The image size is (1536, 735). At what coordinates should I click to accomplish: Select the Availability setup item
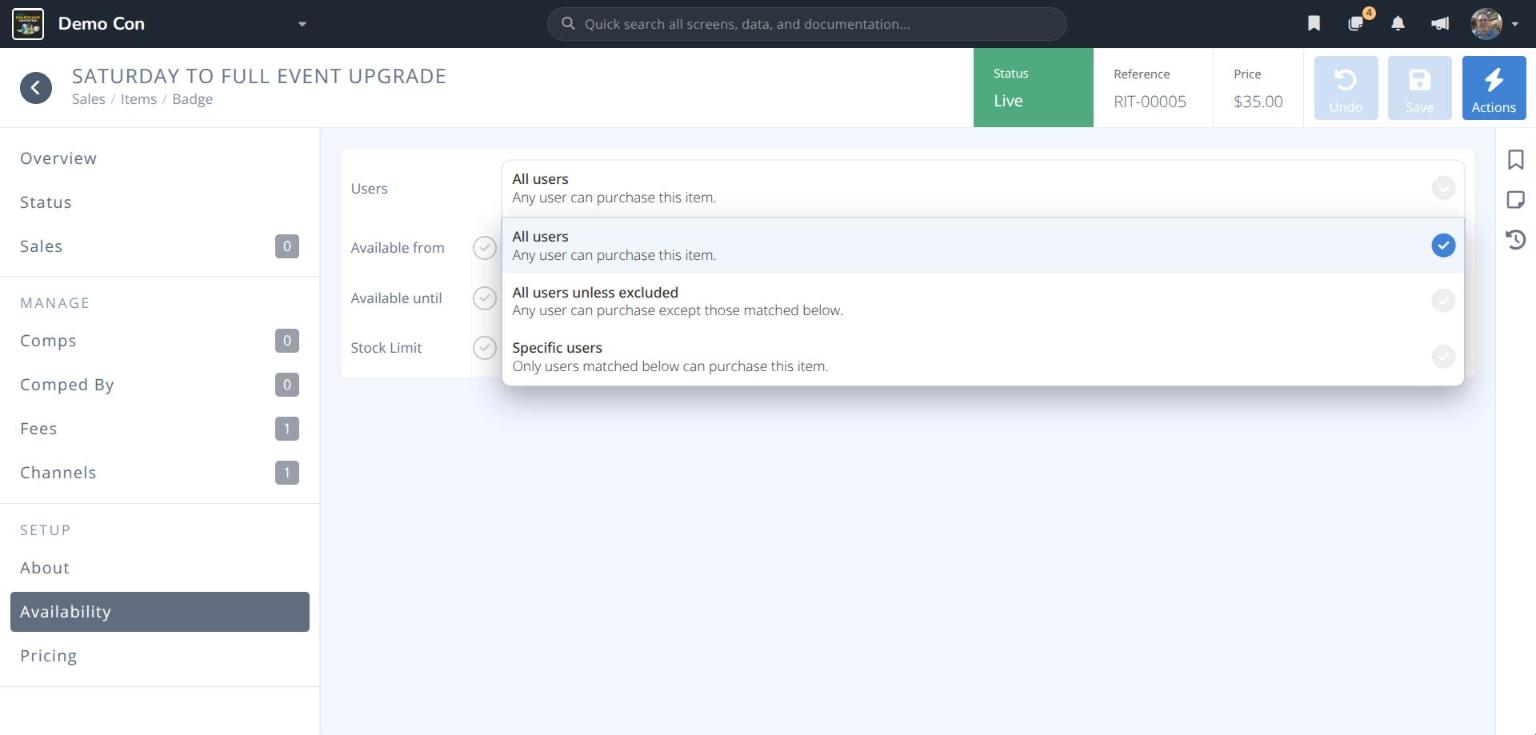pyautogui.click(x=160, y=612)
